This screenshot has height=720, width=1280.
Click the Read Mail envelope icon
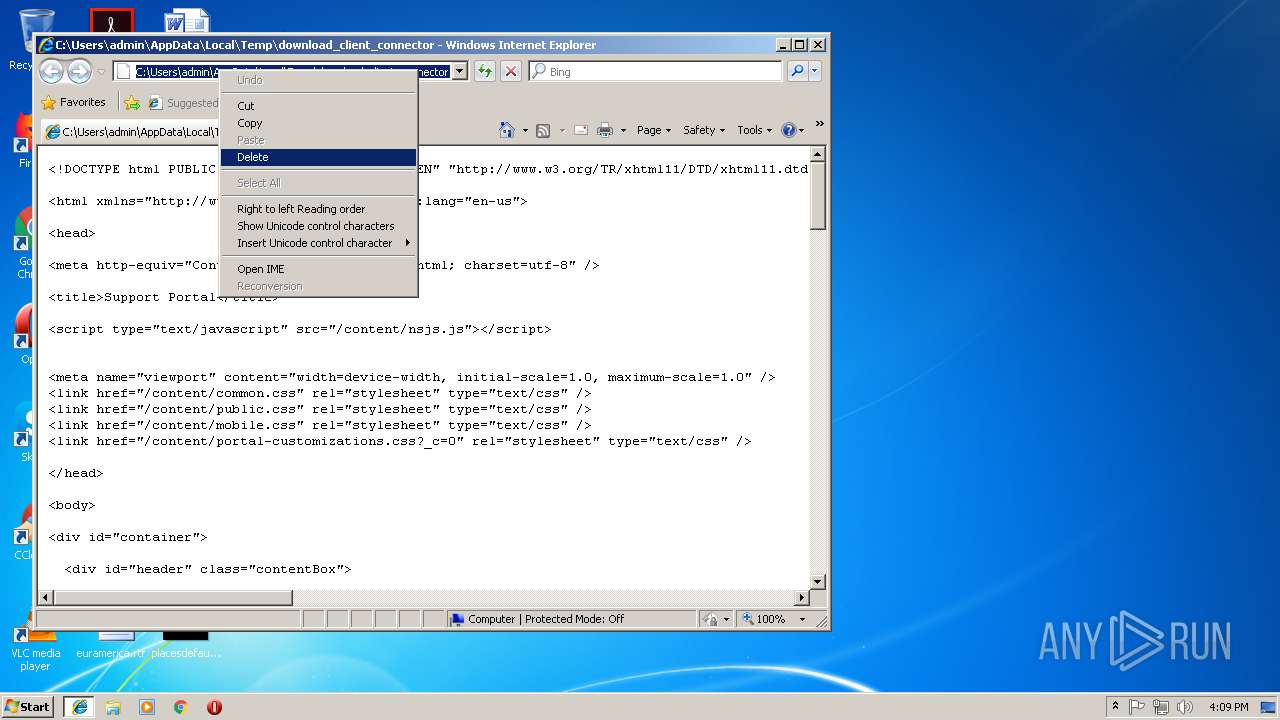580,130
